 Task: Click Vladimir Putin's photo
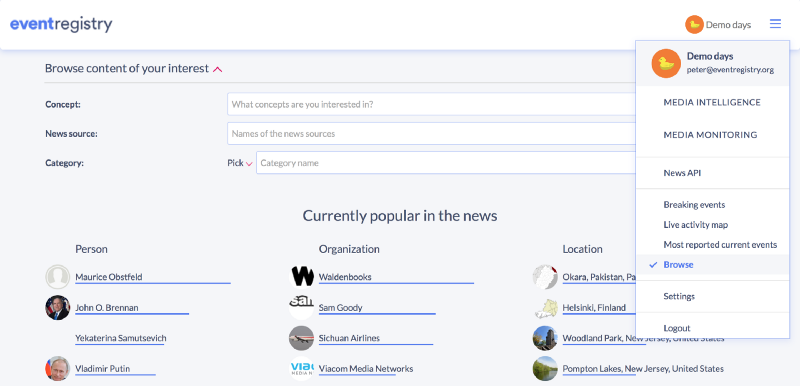coord(58,369)
